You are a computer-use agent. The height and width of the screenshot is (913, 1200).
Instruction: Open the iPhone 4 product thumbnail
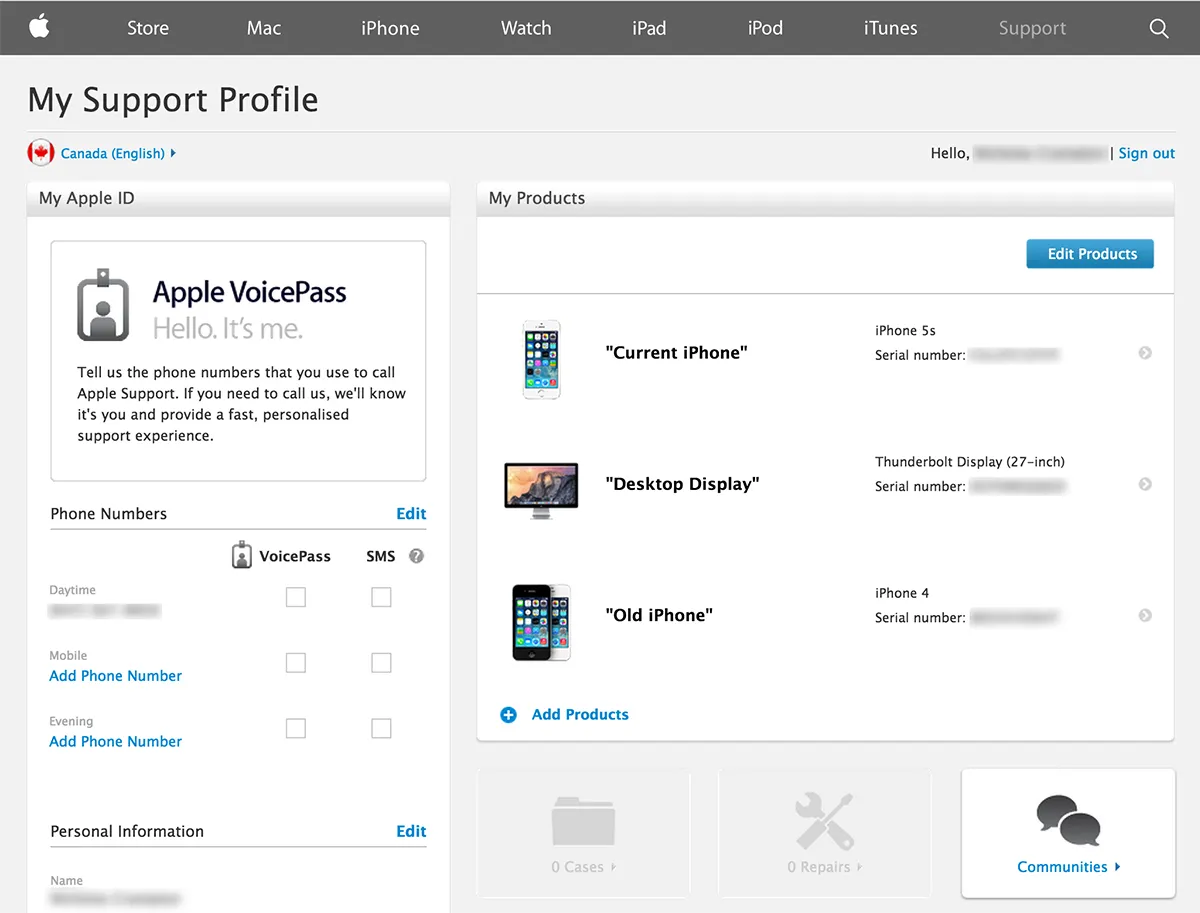542,622
